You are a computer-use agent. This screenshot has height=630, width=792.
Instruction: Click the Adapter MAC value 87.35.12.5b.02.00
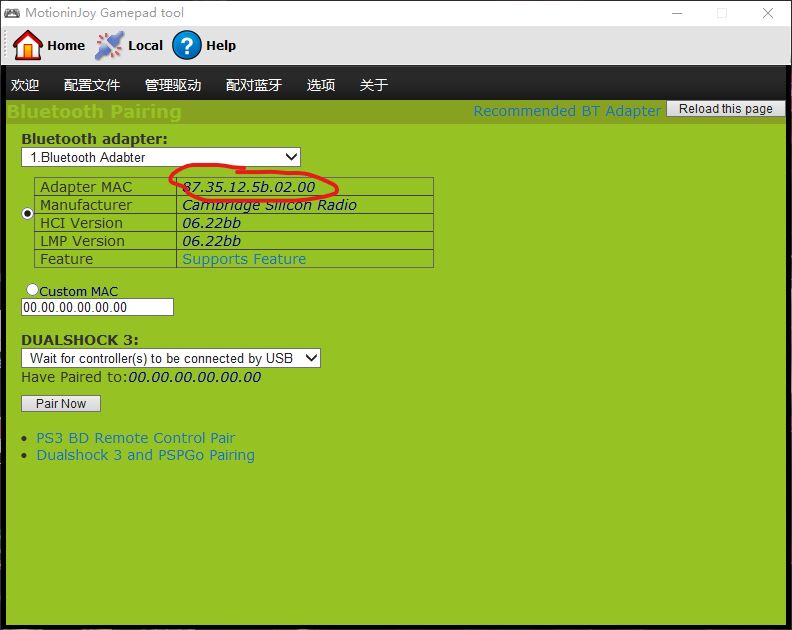[249, 187]
